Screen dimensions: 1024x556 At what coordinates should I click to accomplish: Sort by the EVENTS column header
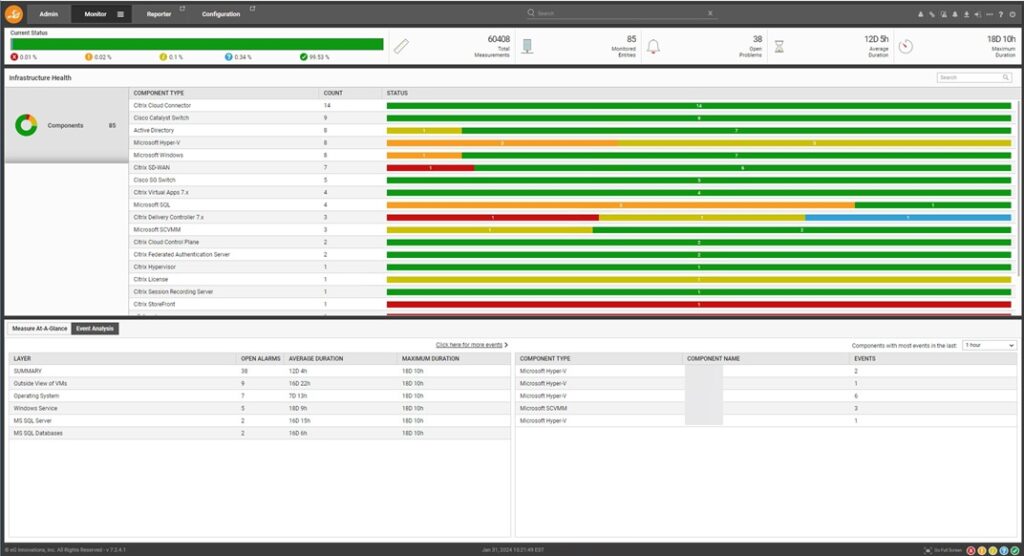click(865, 359)
